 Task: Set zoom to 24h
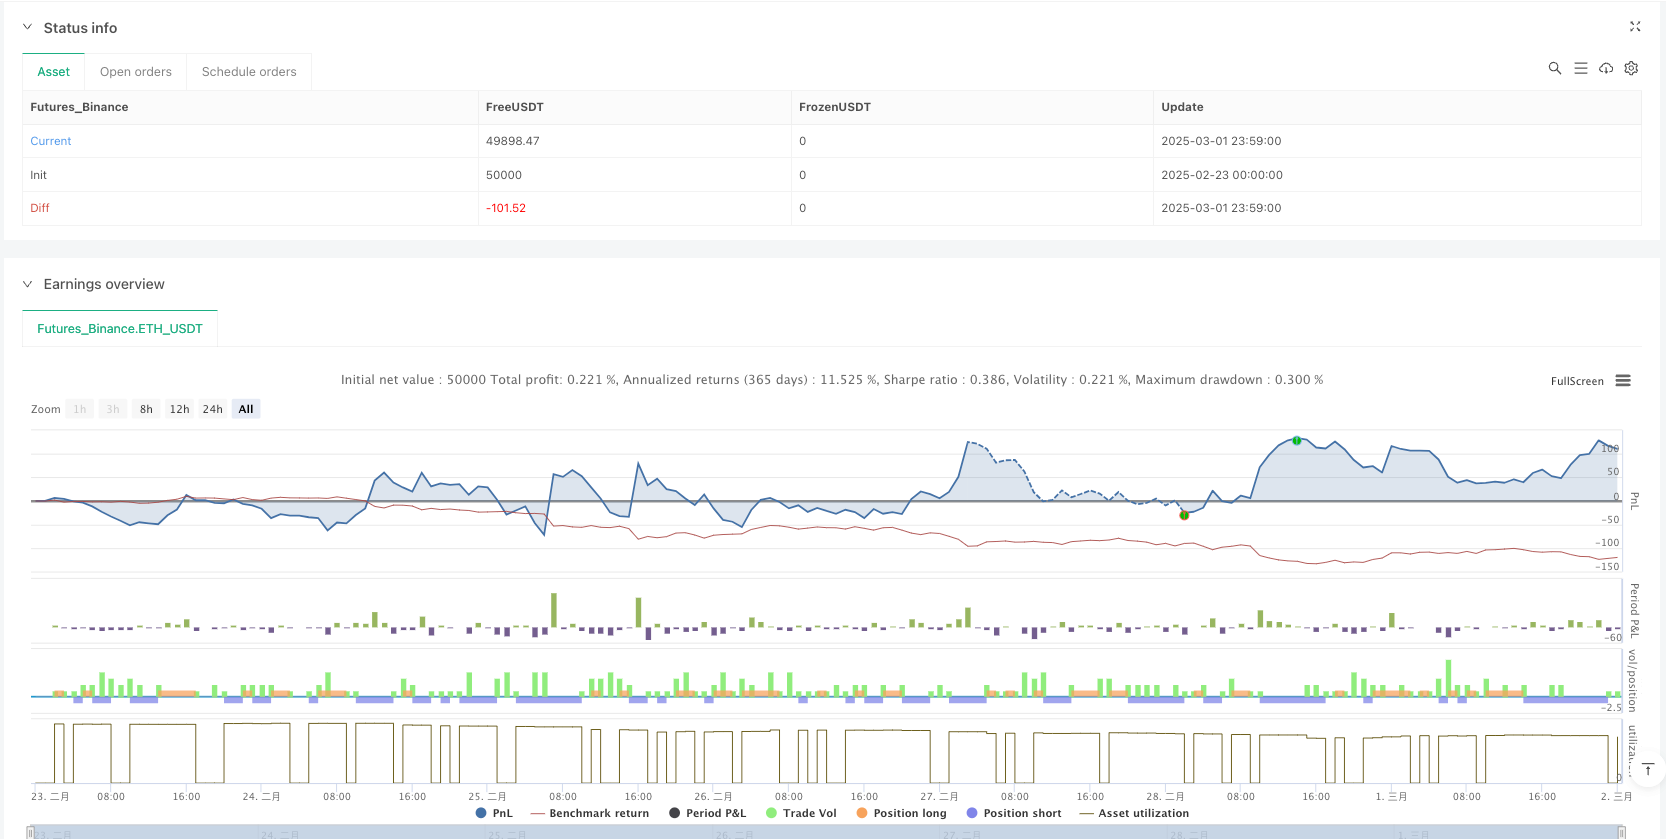click(x=213, y=409)
